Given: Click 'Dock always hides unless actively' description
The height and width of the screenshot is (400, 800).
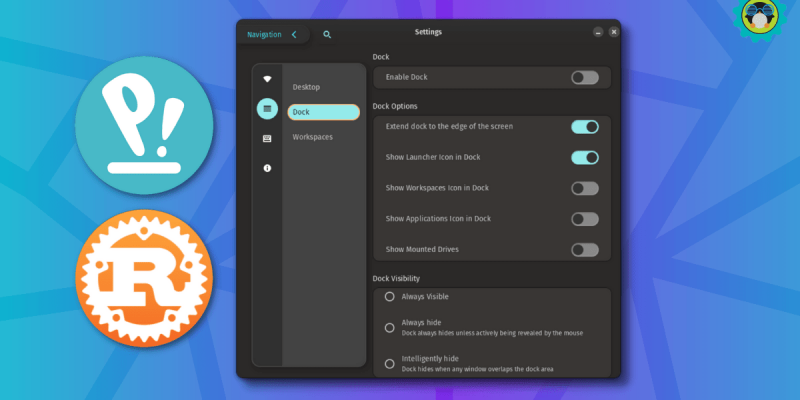Looking at the screenshot, I should coord(492,333).
